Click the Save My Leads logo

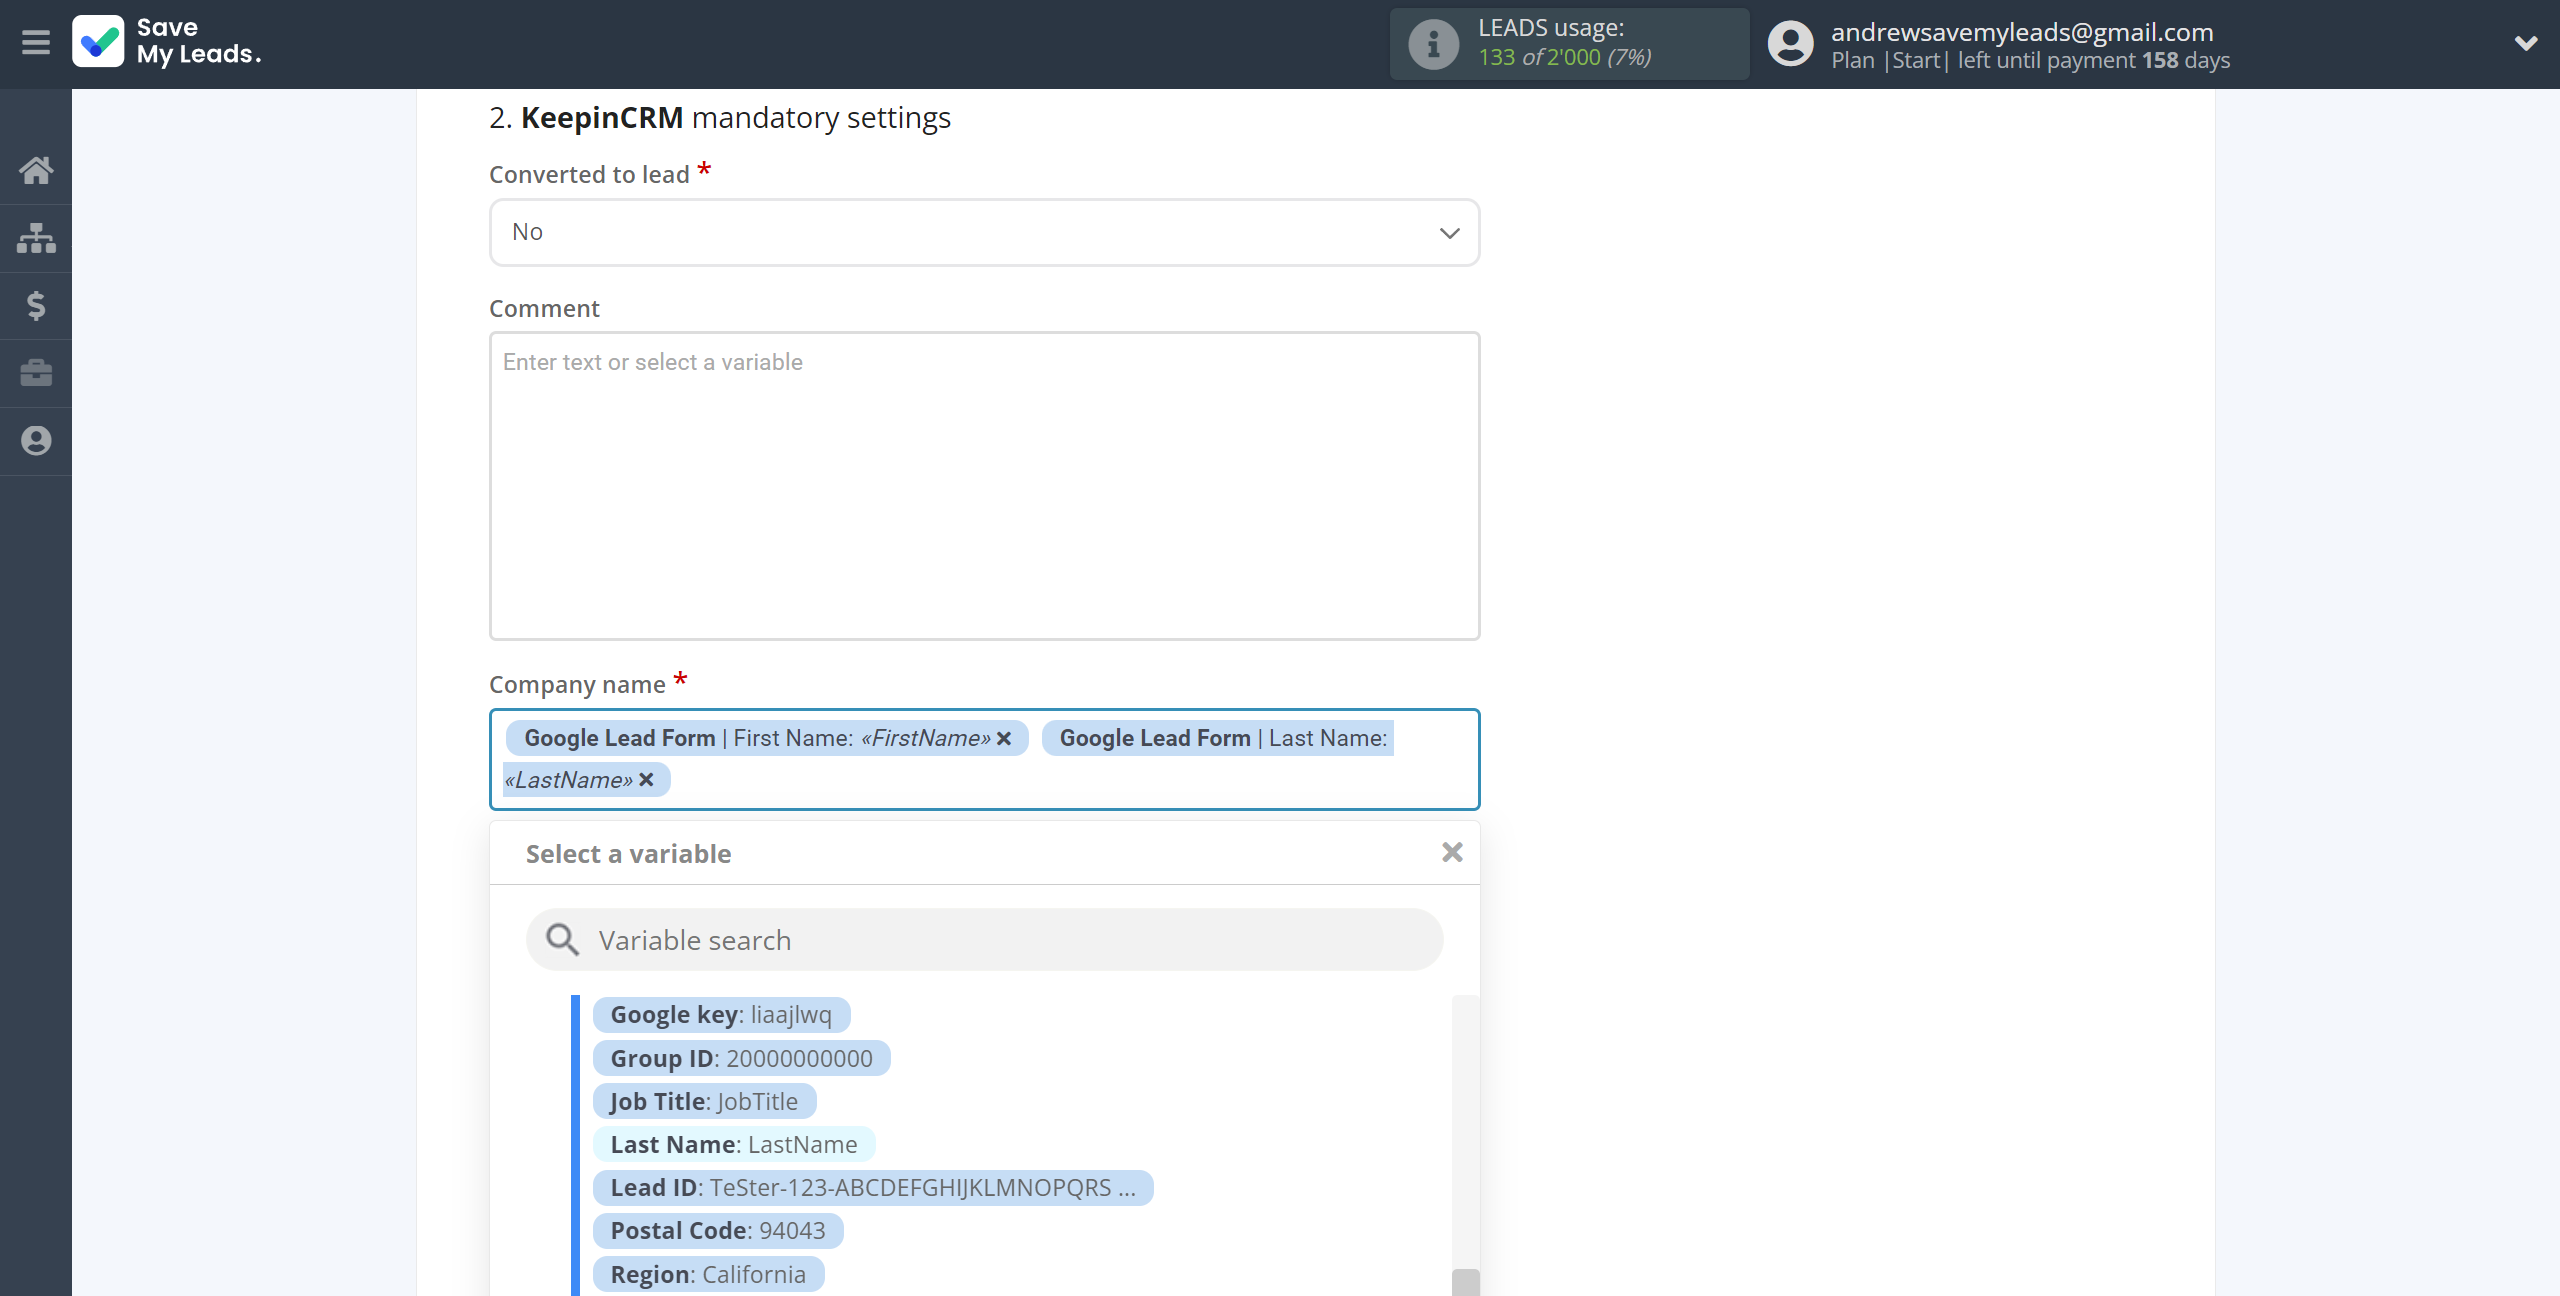167,42
